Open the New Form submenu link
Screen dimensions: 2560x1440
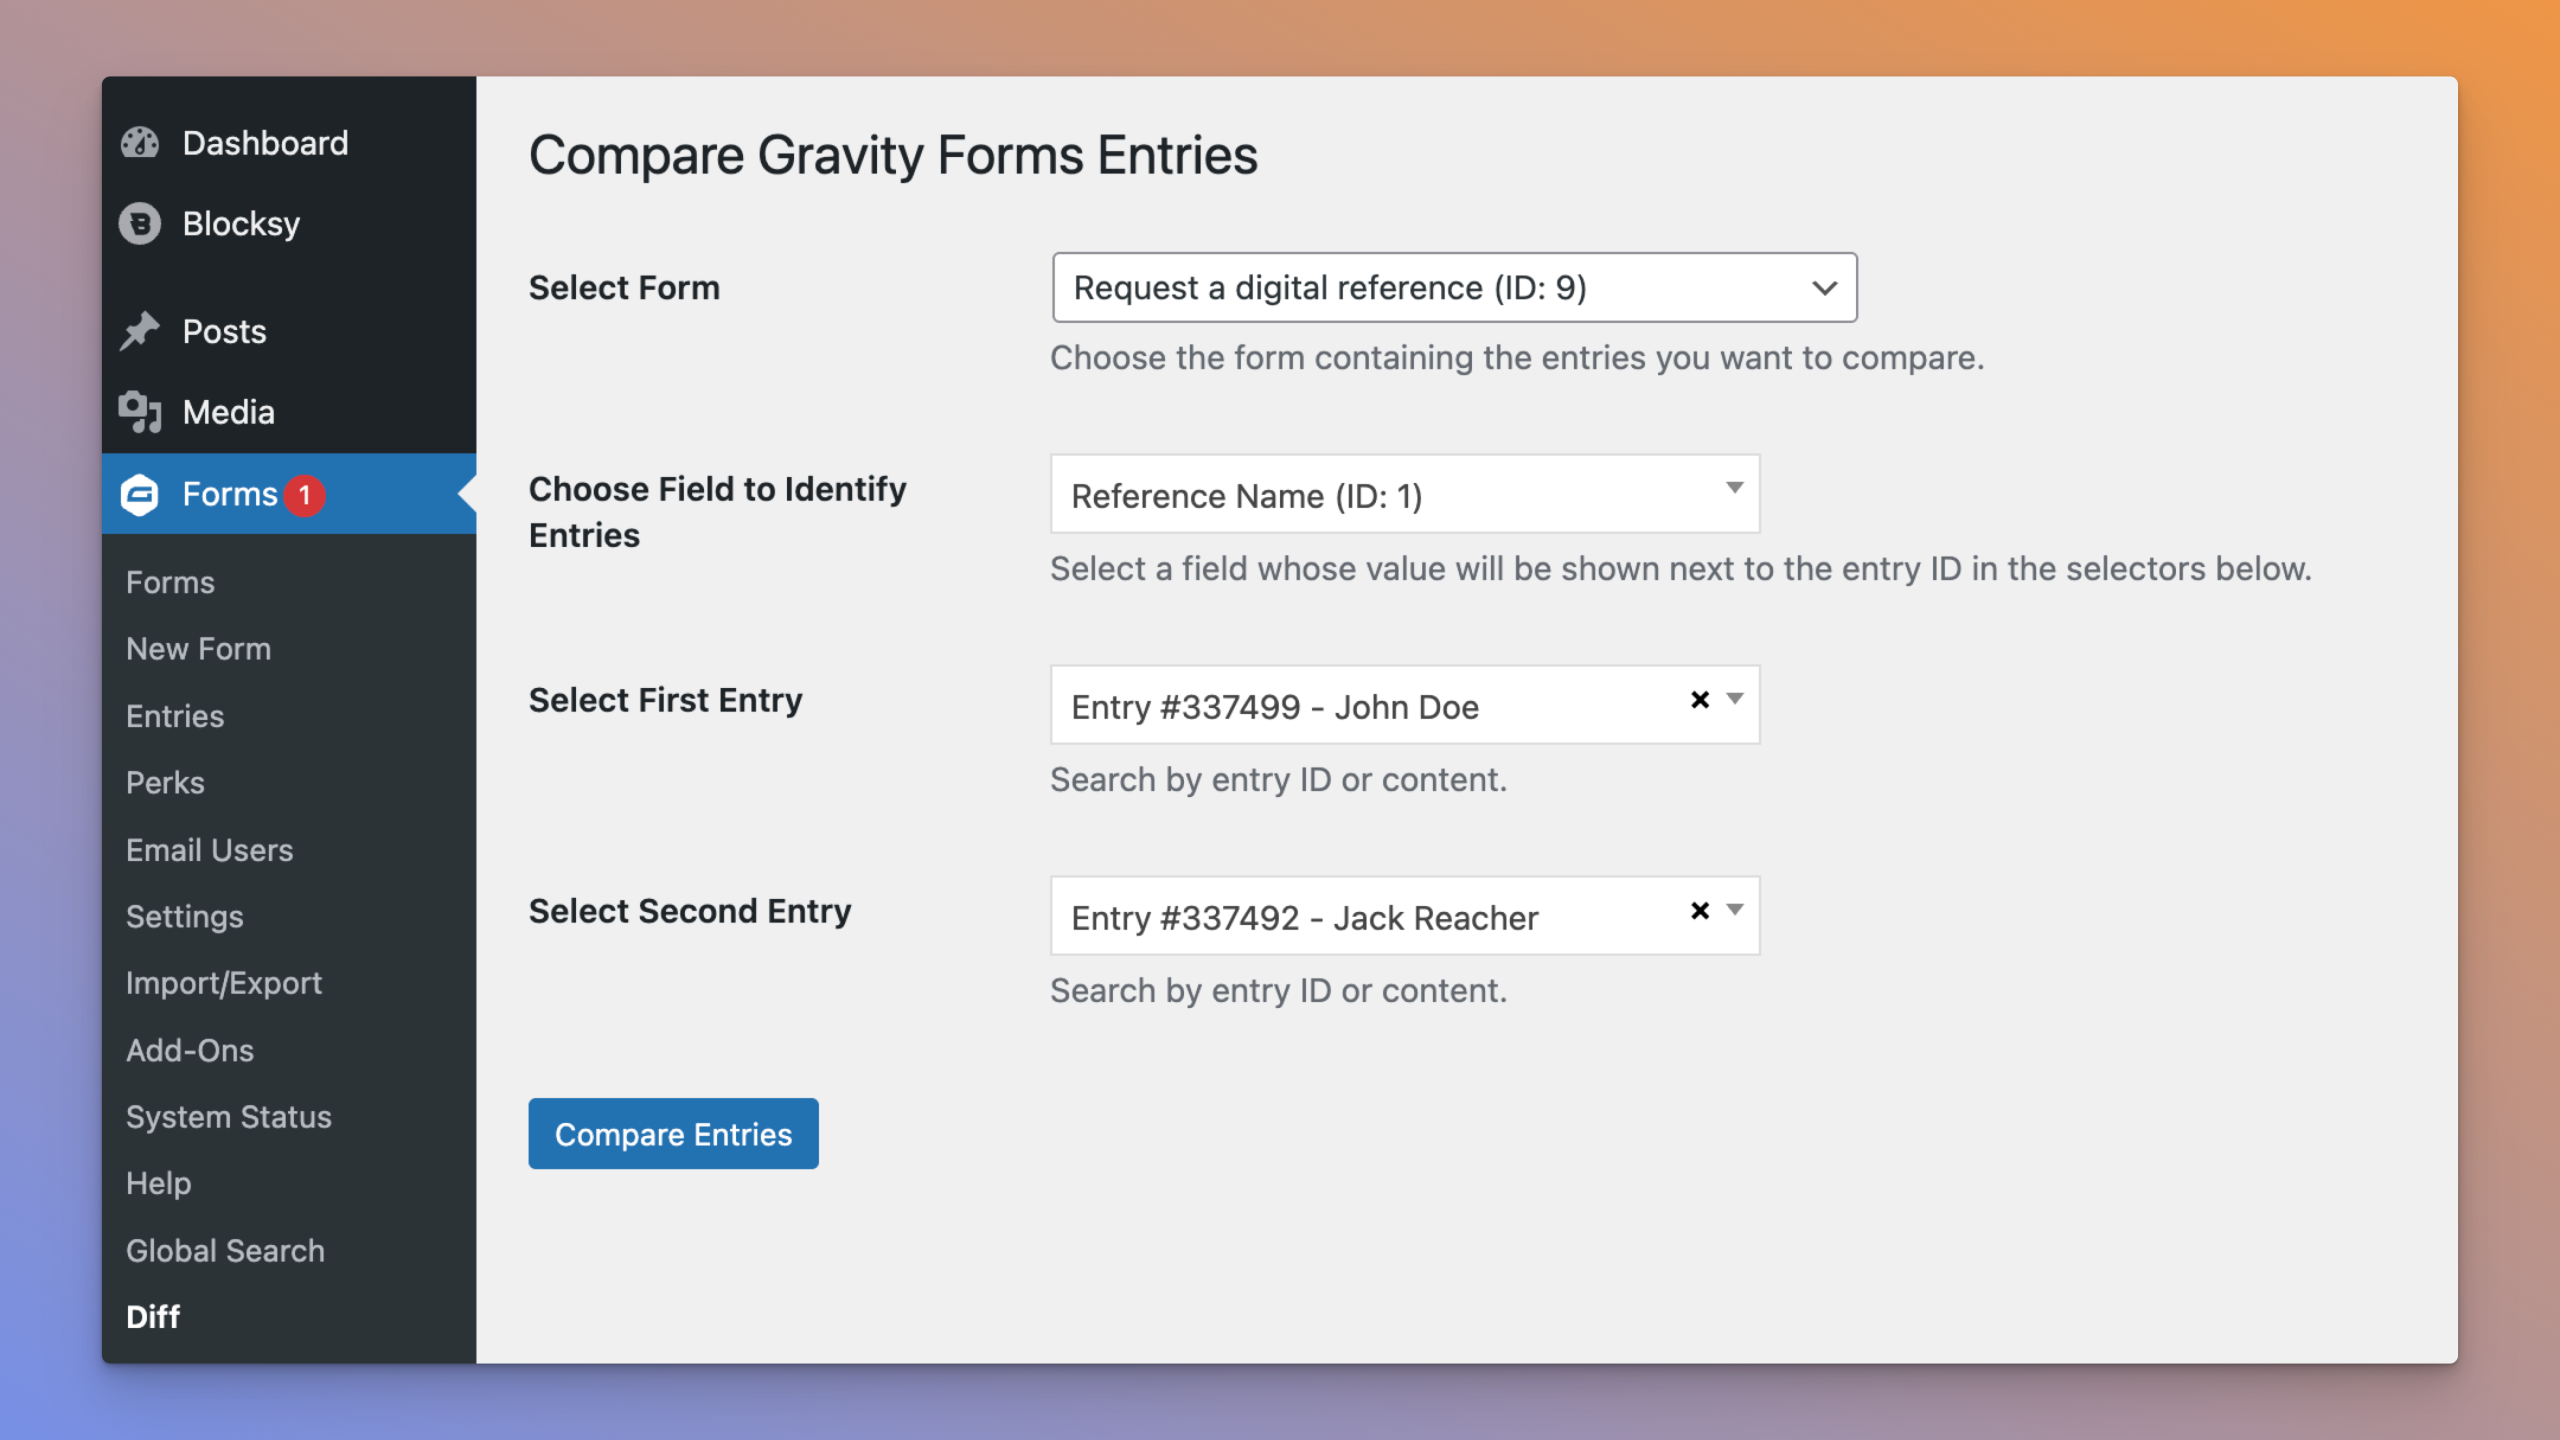tap(198, 649)
